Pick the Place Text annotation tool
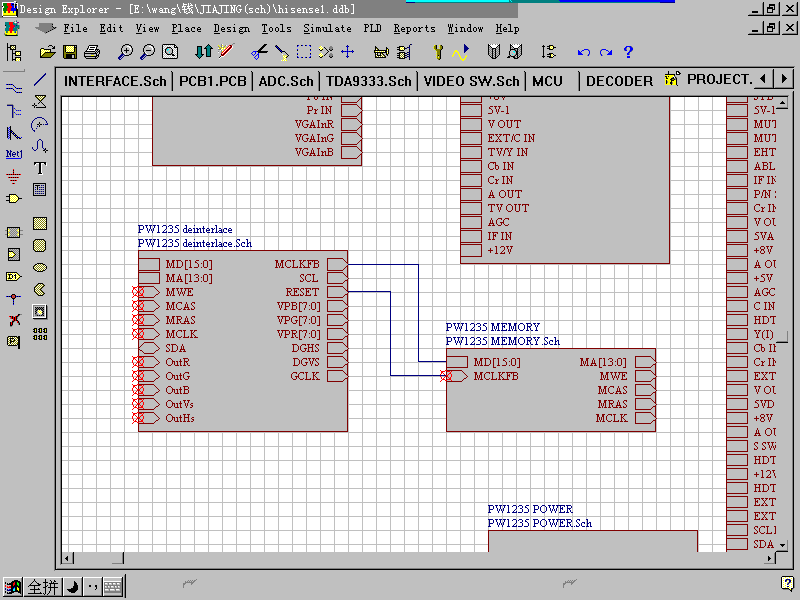The image size is (800, 600). coord(40,168)
